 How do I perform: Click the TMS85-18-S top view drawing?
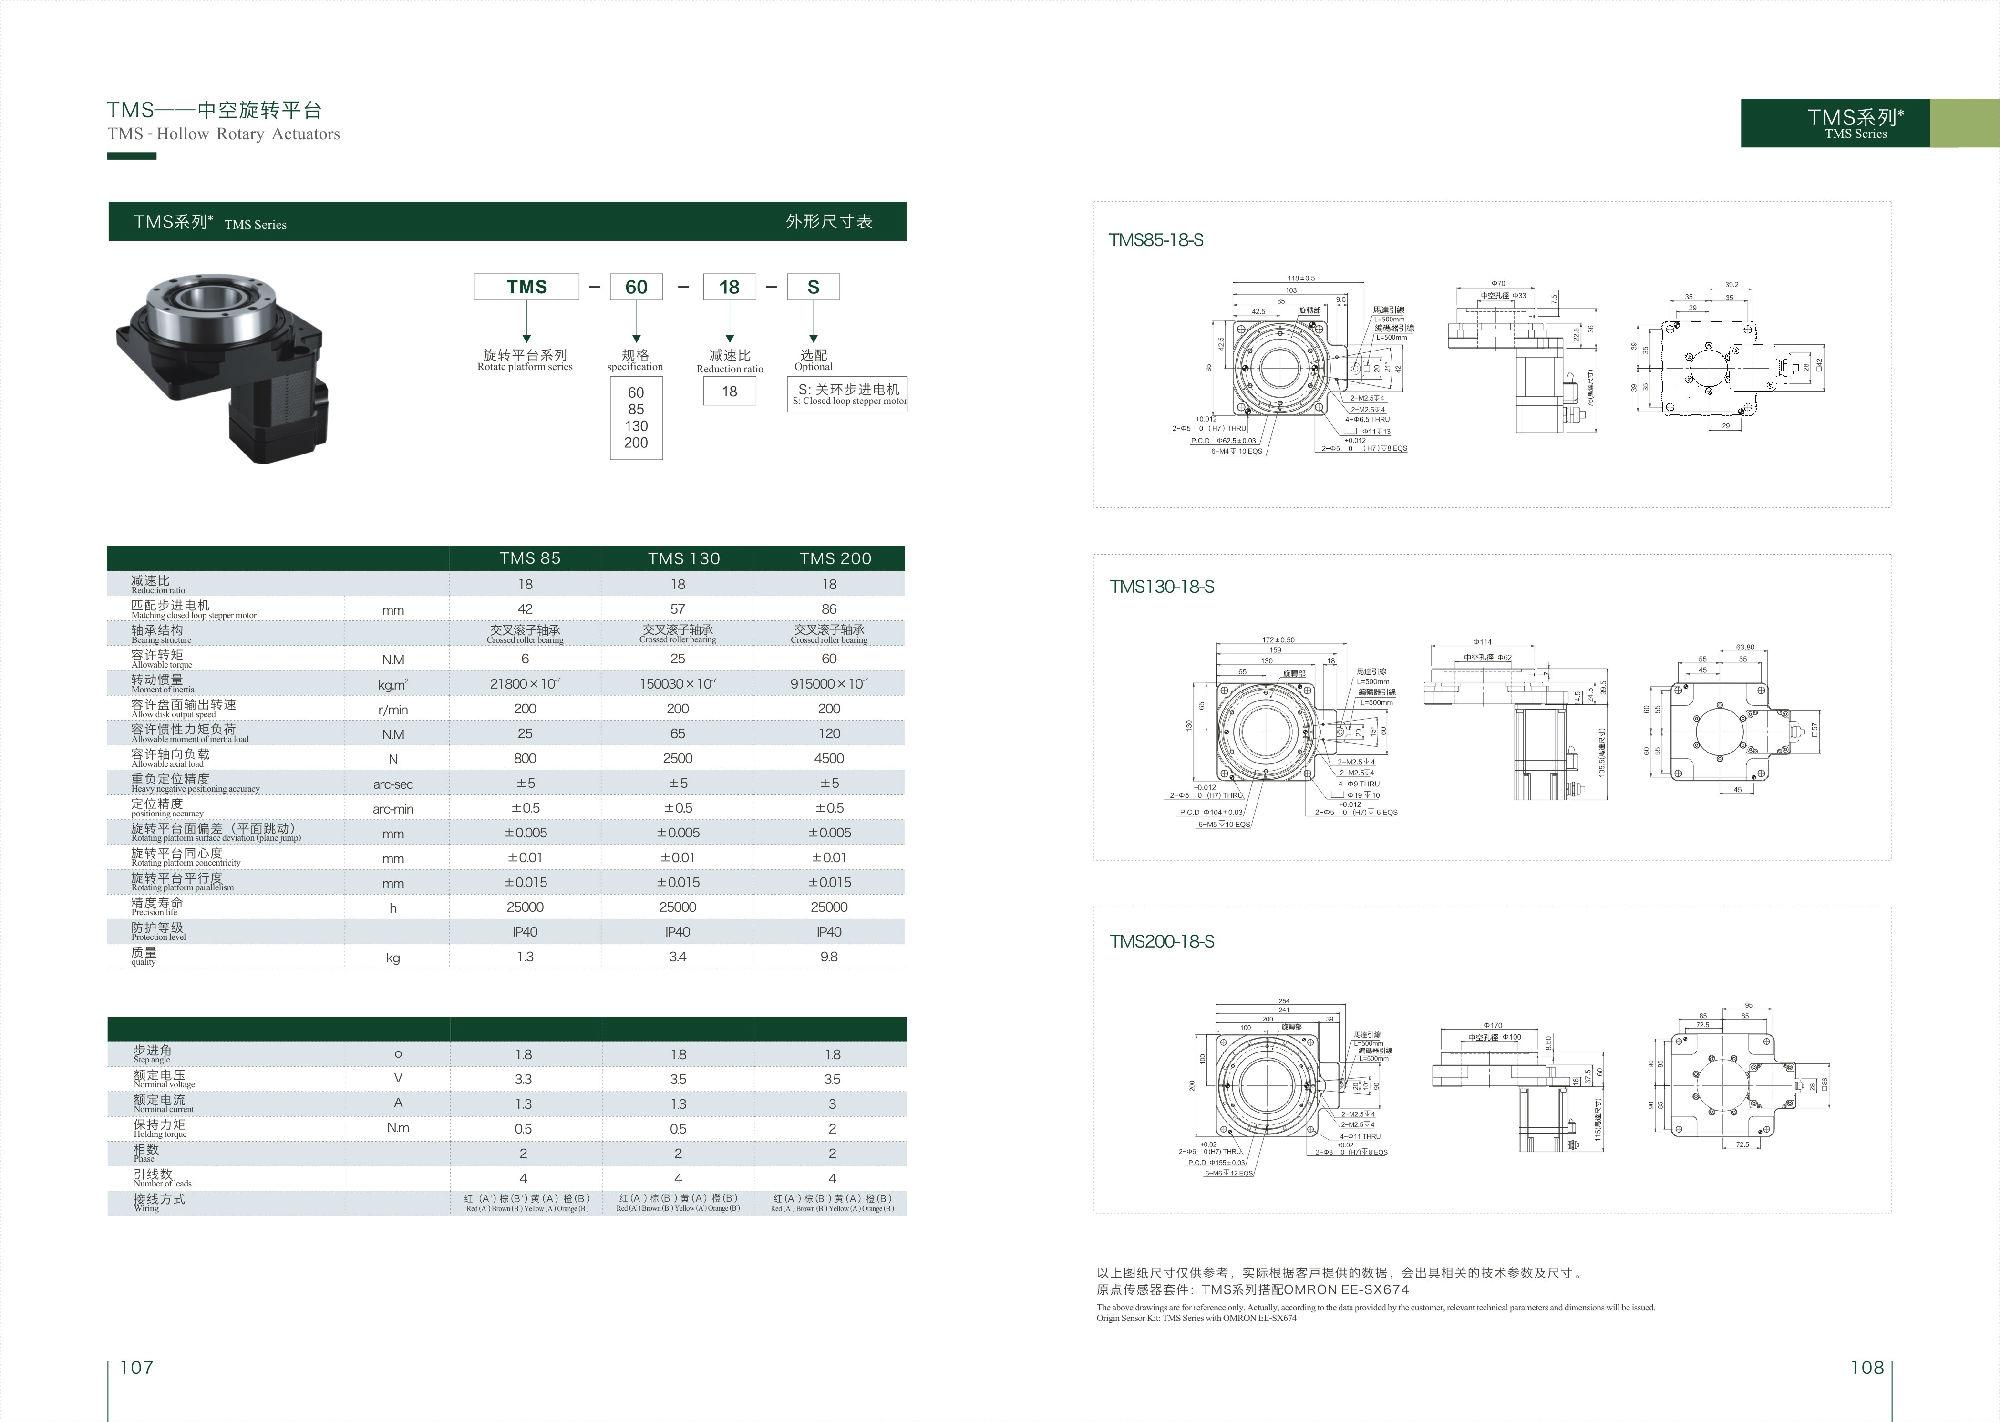pyautogui.click(x=1278, y=368)
